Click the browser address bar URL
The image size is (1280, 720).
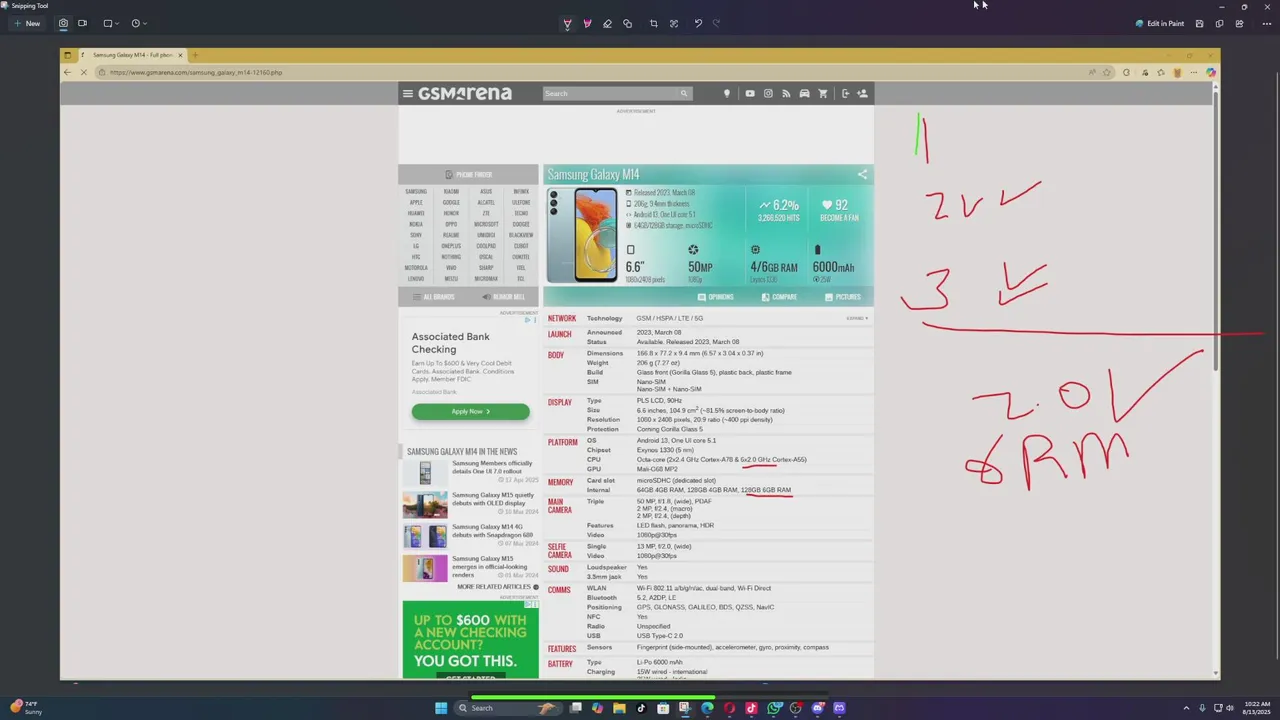pyautogui.click(x=196, y=72)
